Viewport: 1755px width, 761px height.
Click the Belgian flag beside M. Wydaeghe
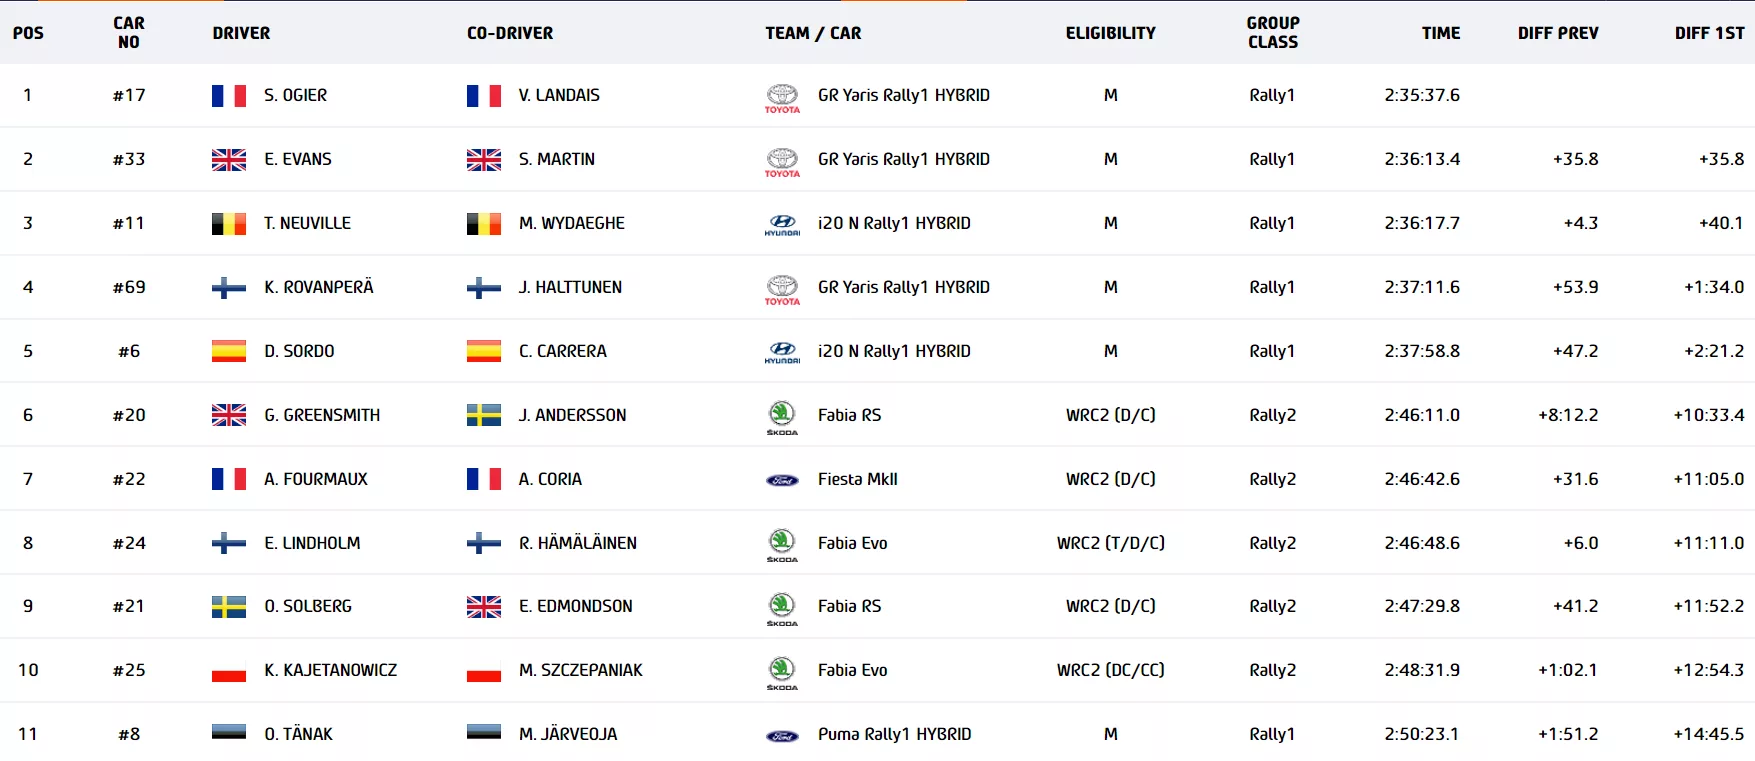pos(484,224)
